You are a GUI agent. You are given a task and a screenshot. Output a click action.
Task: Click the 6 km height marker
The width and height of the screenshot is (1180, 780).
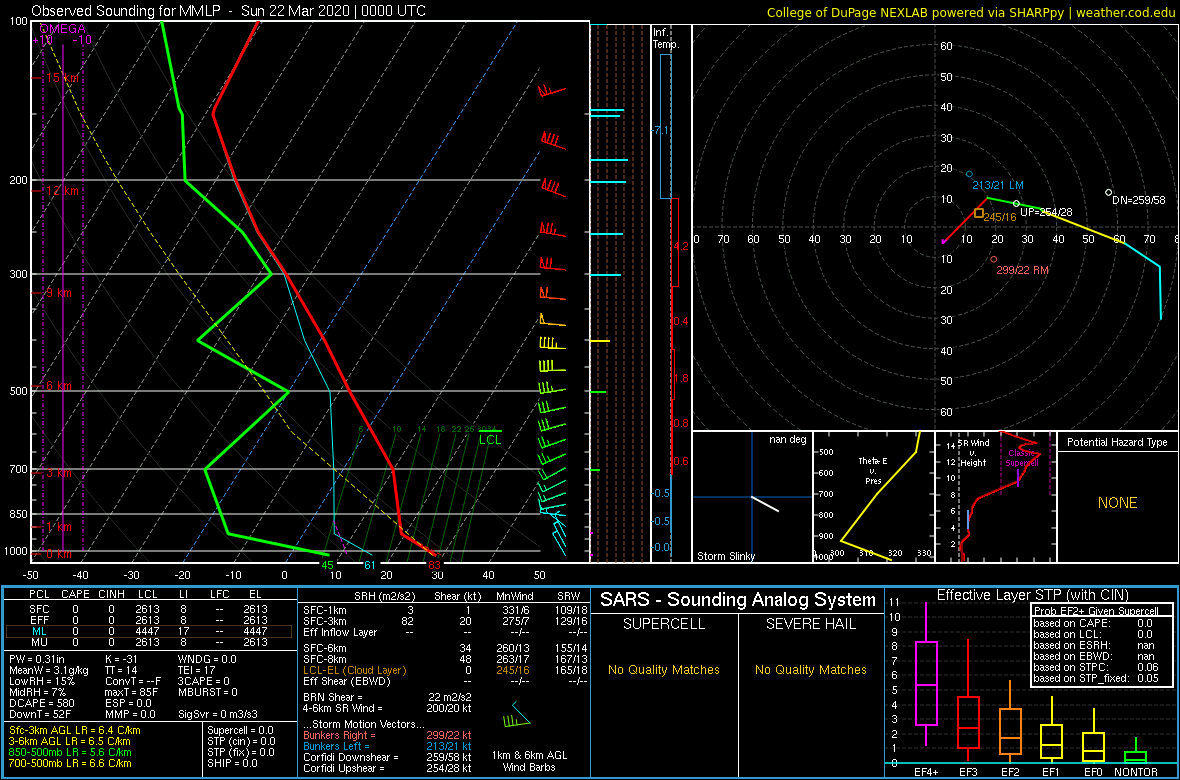pyautogui.click(x=59, y=385)
